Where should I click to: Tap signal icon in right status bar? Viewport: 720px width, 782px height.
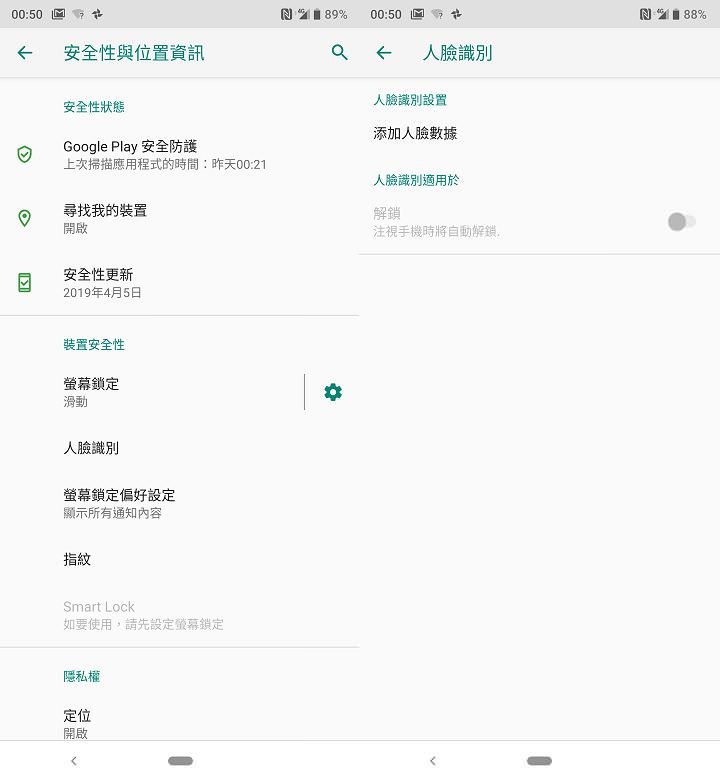pos(662,14)
